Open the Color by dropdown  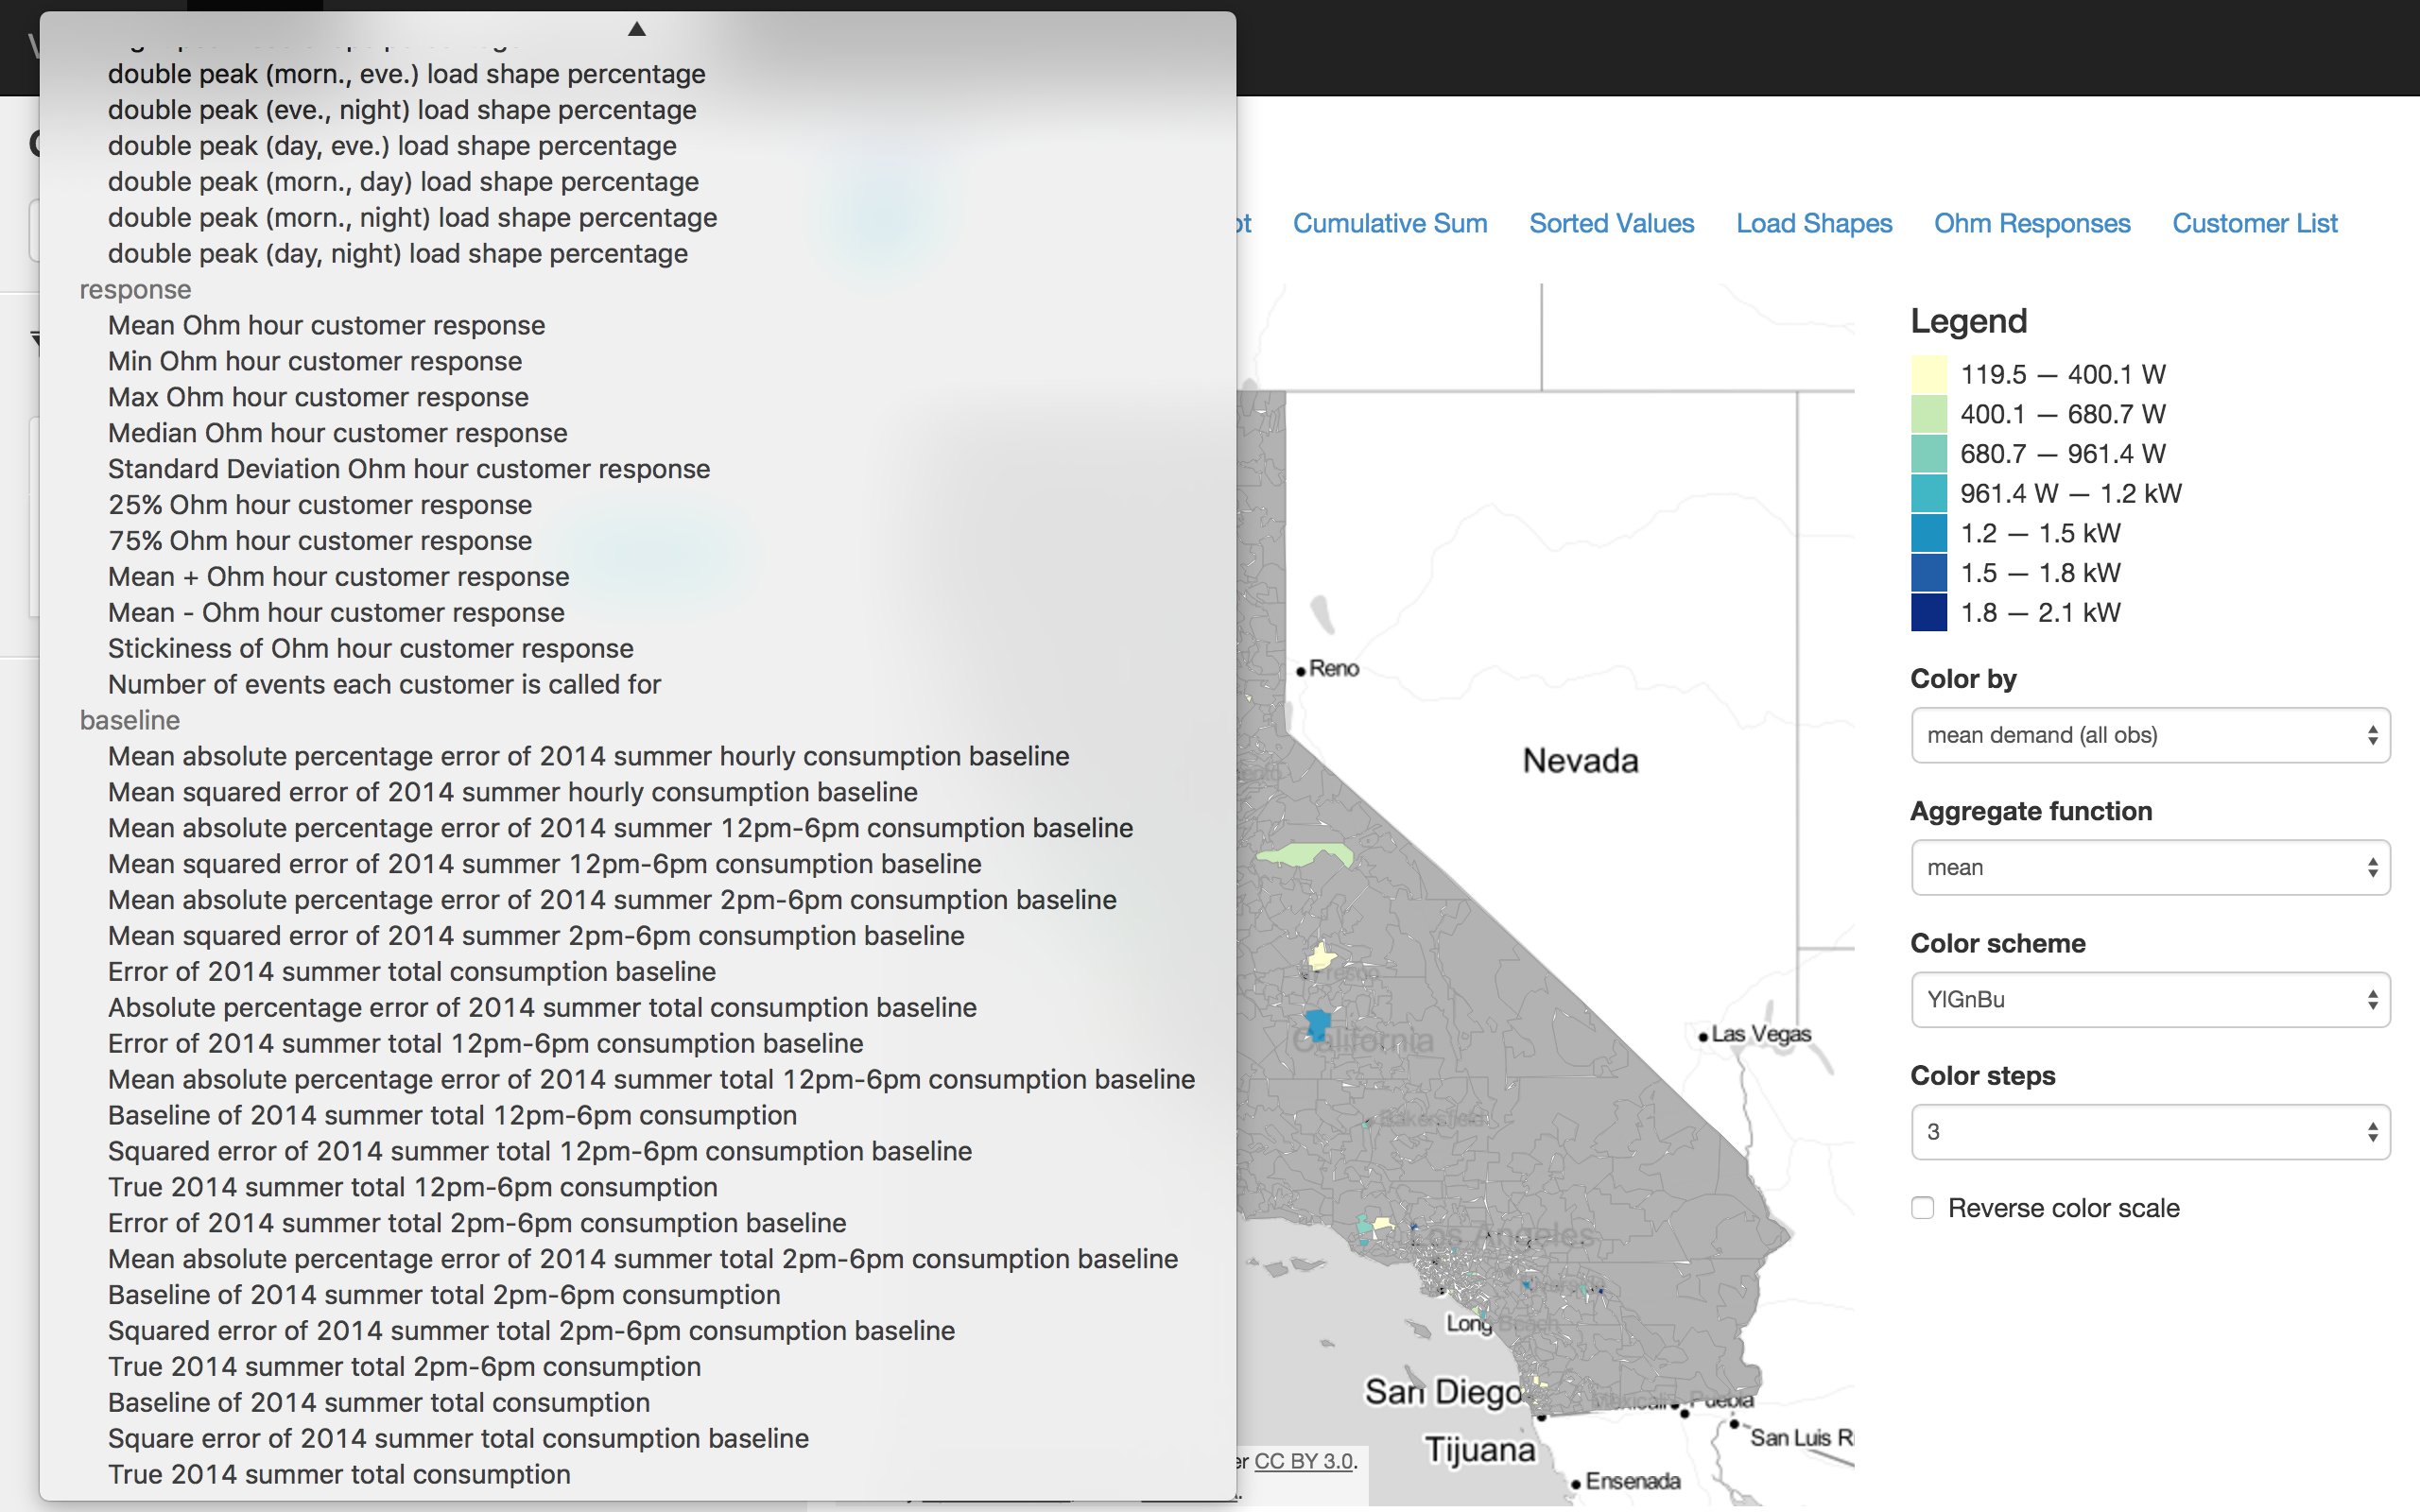point(2149,735)
